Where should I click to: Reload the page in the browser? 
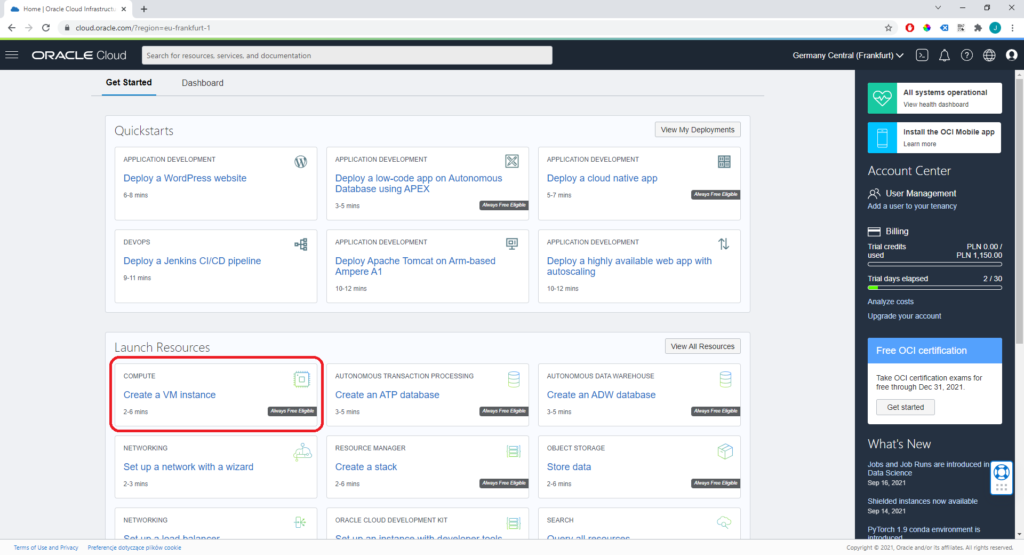(46, 28)
